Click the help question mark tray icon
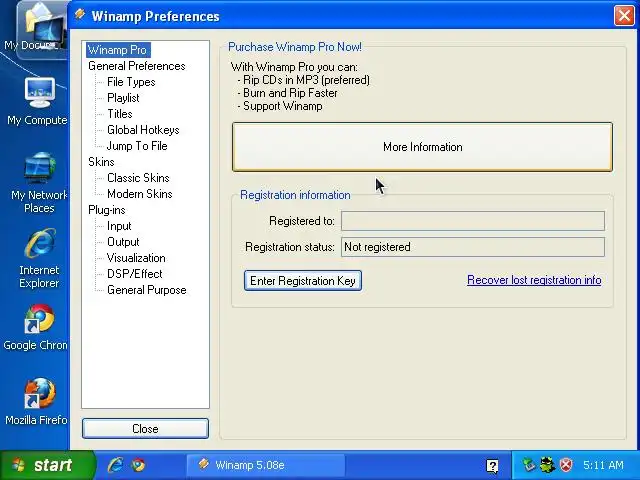The image size is (640, 480). click(x=493, y=466)
